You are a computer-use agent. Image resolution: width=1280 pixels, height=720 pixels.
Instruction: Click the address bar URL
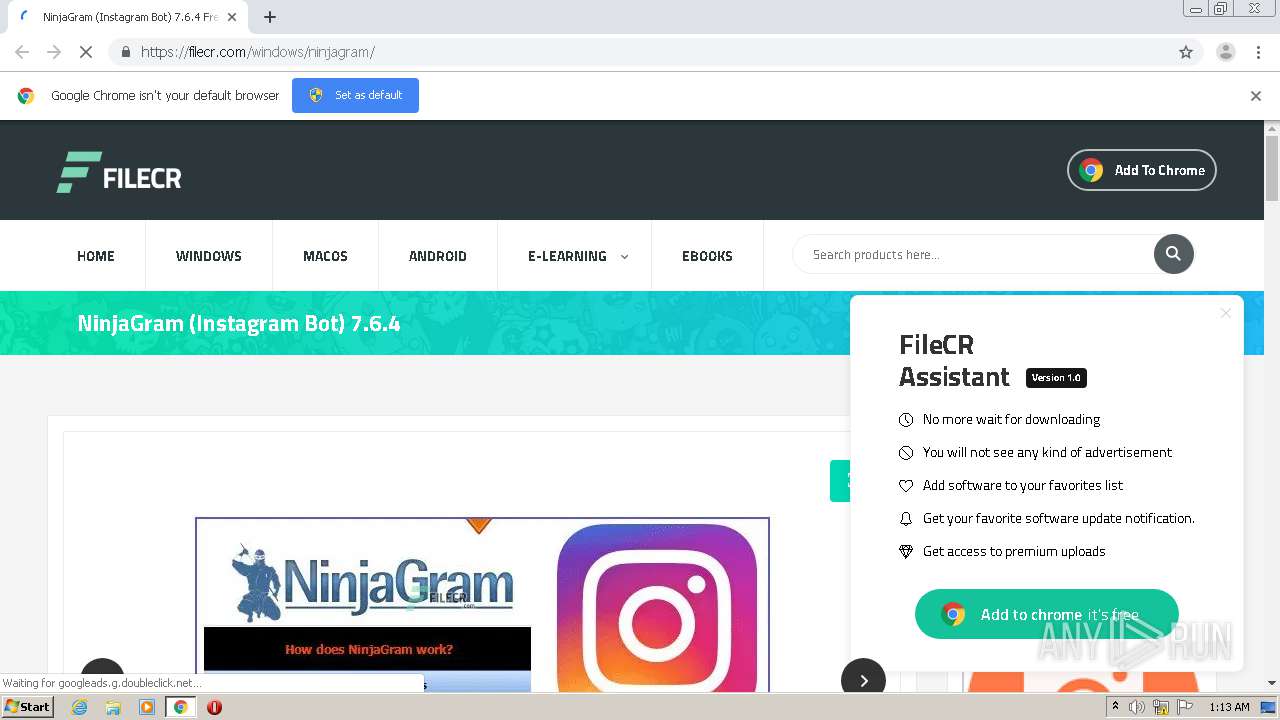click(258, 52)
